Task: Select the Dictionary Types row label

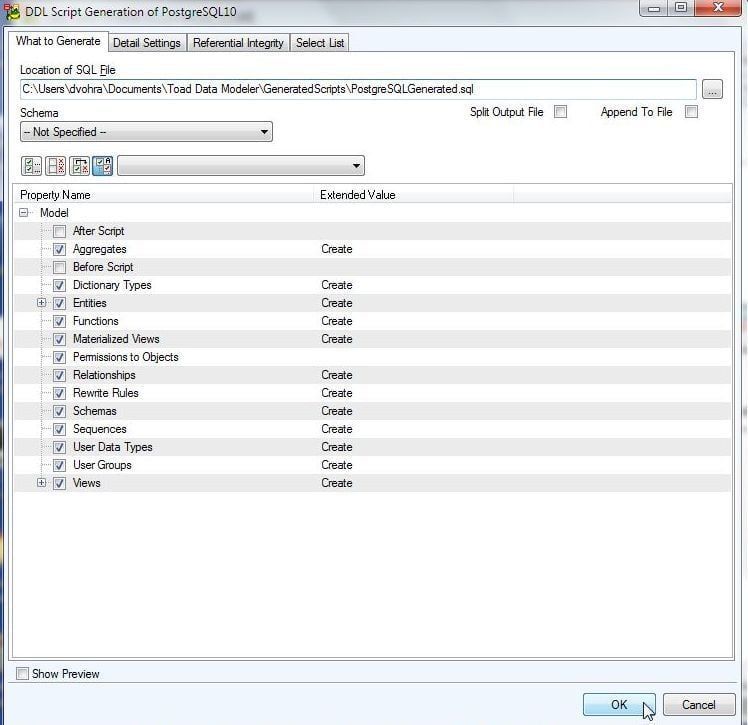Action: tap(112, 285)
